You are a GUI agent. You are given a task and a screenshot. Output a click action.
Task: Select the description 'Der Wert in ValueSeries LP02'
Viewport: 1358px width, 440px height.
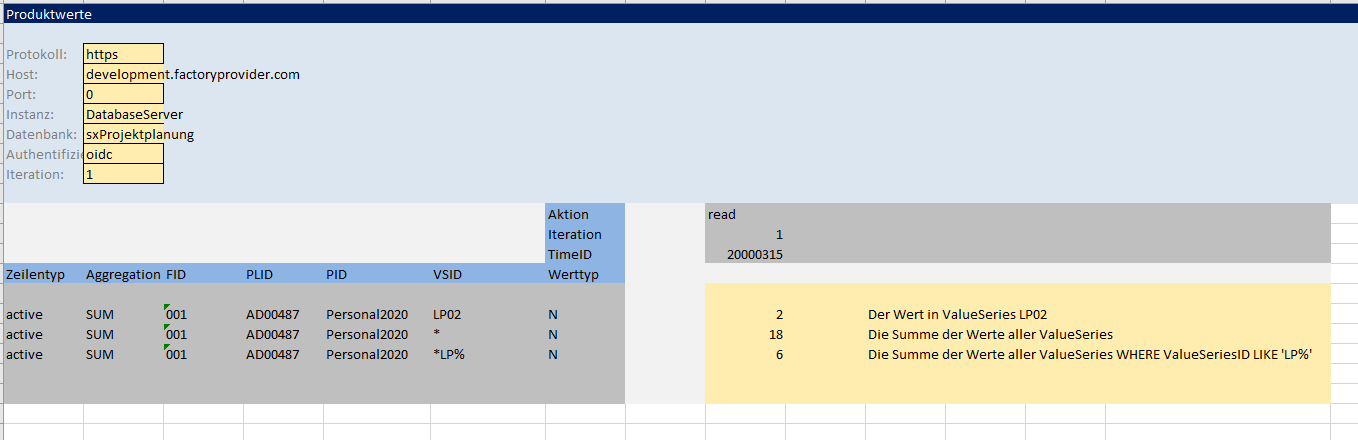pos(957,314)
